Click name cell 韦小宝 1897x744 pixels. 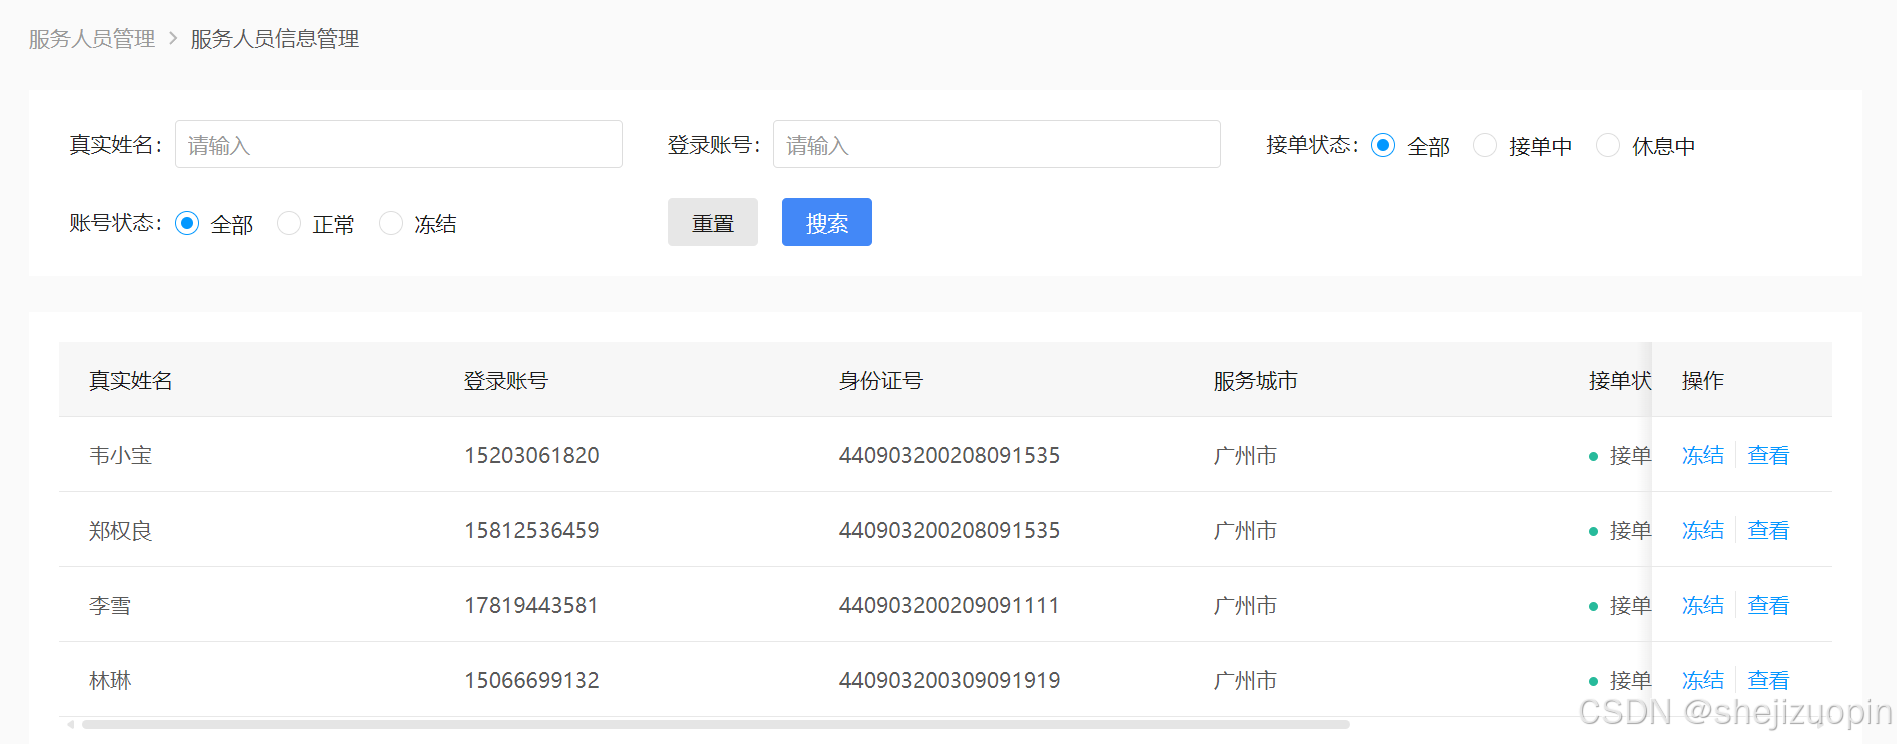[x=121, y=455]
